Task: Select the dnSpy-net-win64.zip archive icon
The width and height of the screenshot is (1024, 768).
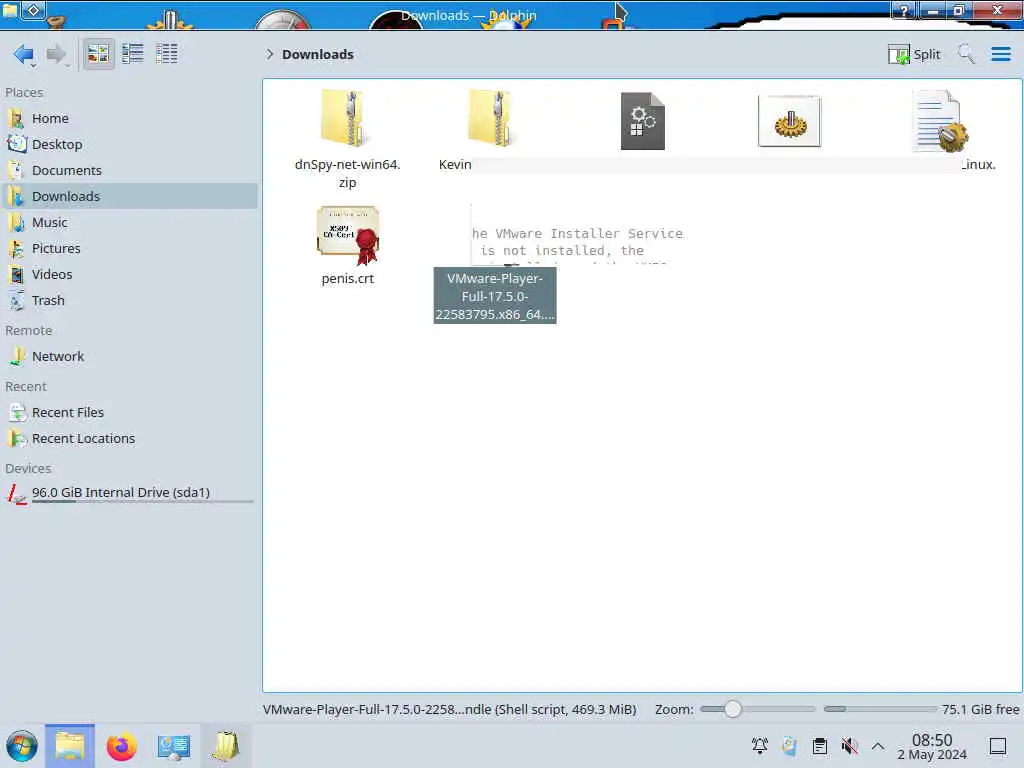Action: (x=345, y=119)
